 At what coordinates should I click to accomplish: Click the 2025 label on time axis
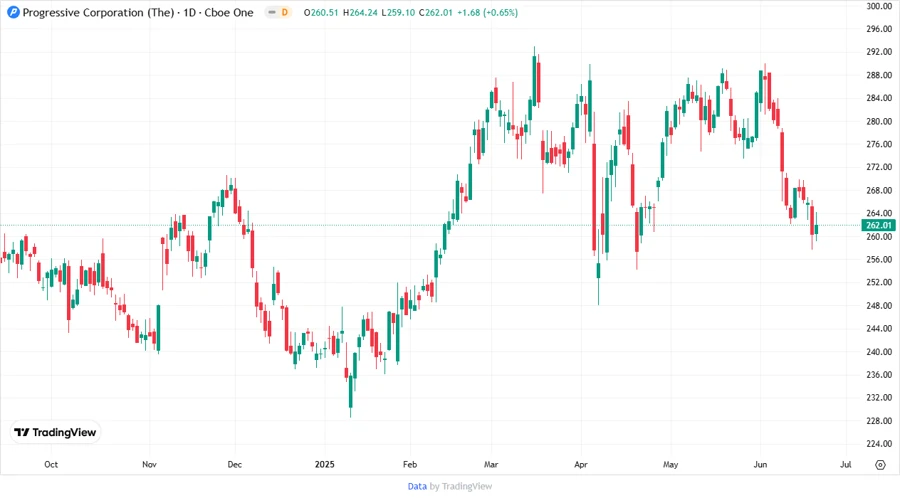click(324, 464)
